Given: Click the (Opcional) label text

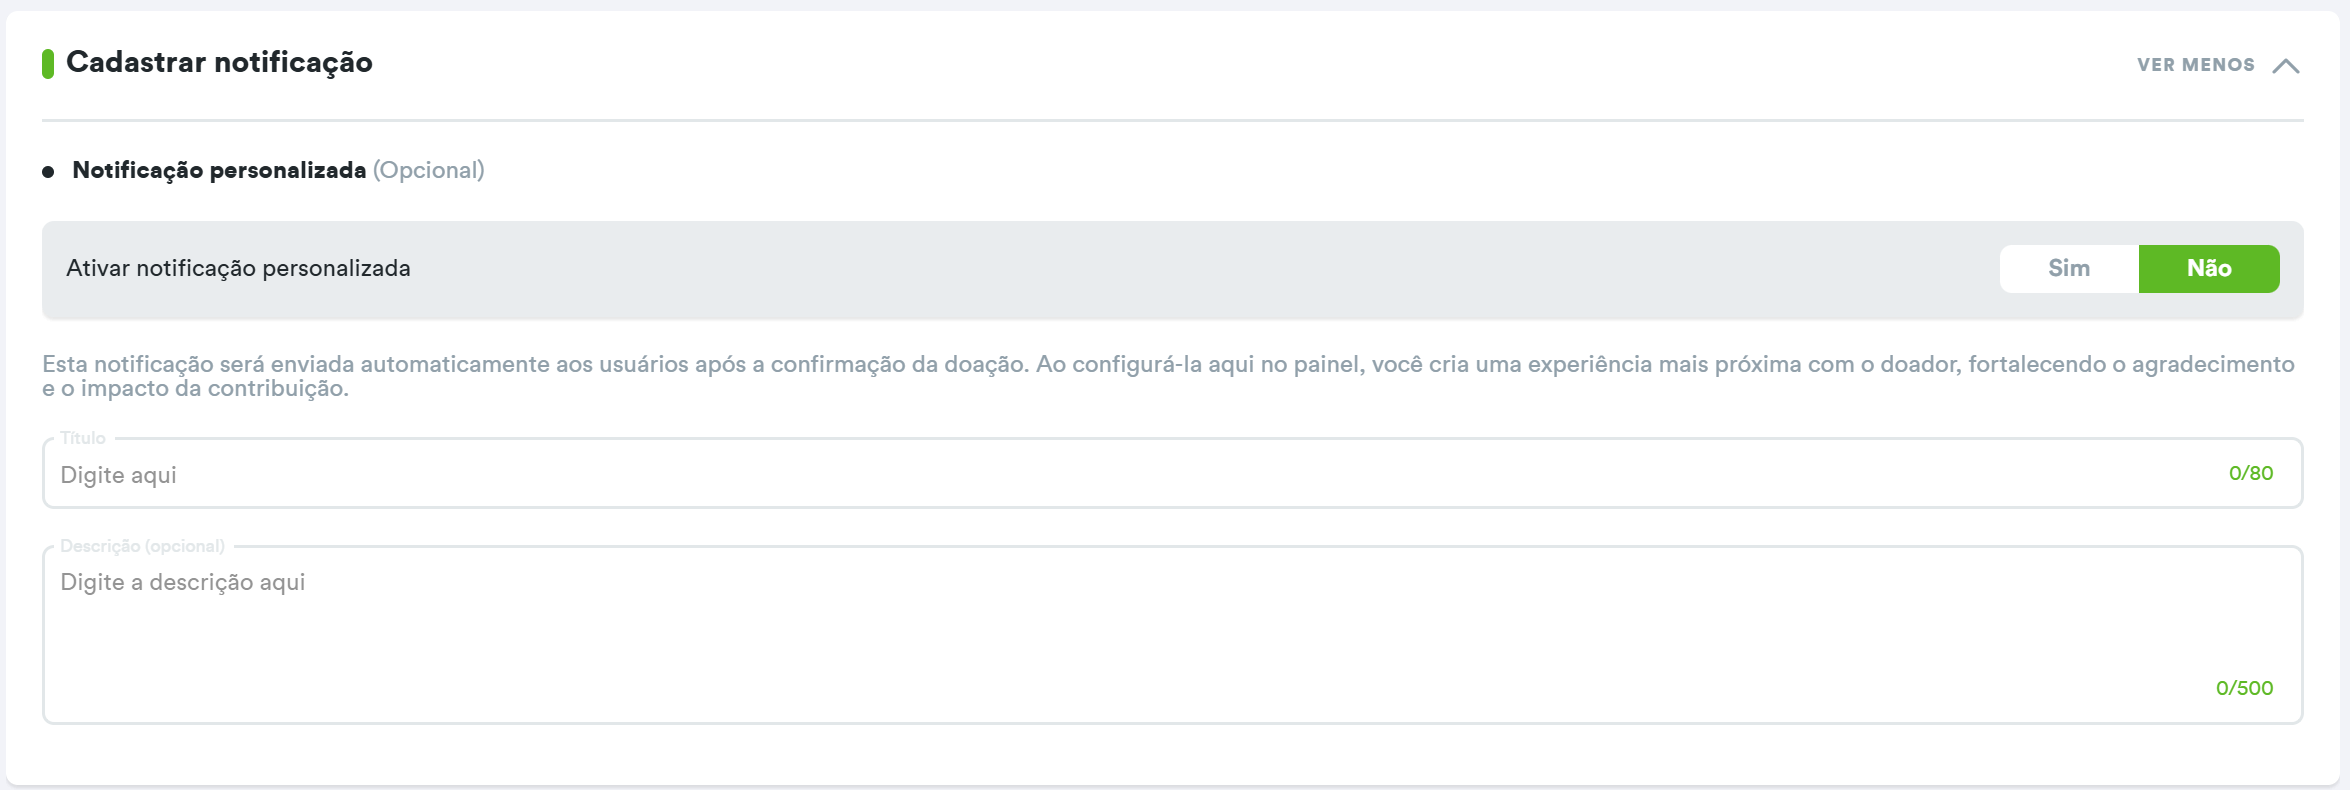Looking at the screenshot, I should [428, 171].
